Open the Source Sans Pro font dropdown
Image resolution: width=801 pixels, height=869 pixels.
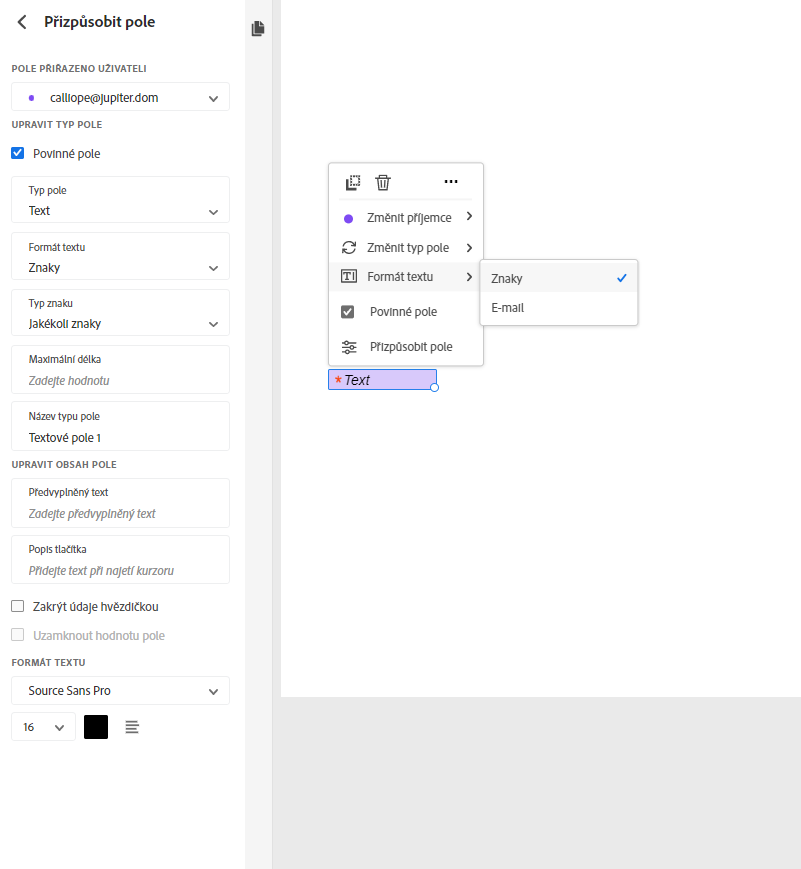coord(121,691)
